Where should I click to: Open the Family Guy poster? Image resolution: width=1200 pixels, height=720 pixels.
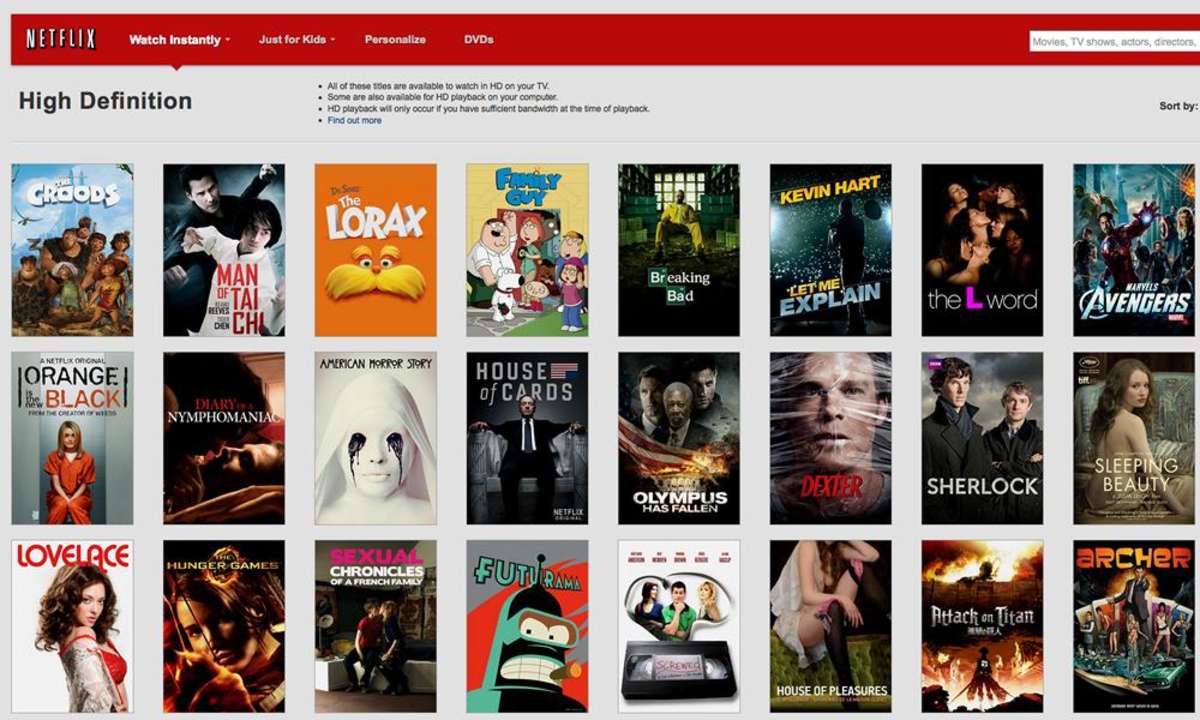click(x=527, y=250)
